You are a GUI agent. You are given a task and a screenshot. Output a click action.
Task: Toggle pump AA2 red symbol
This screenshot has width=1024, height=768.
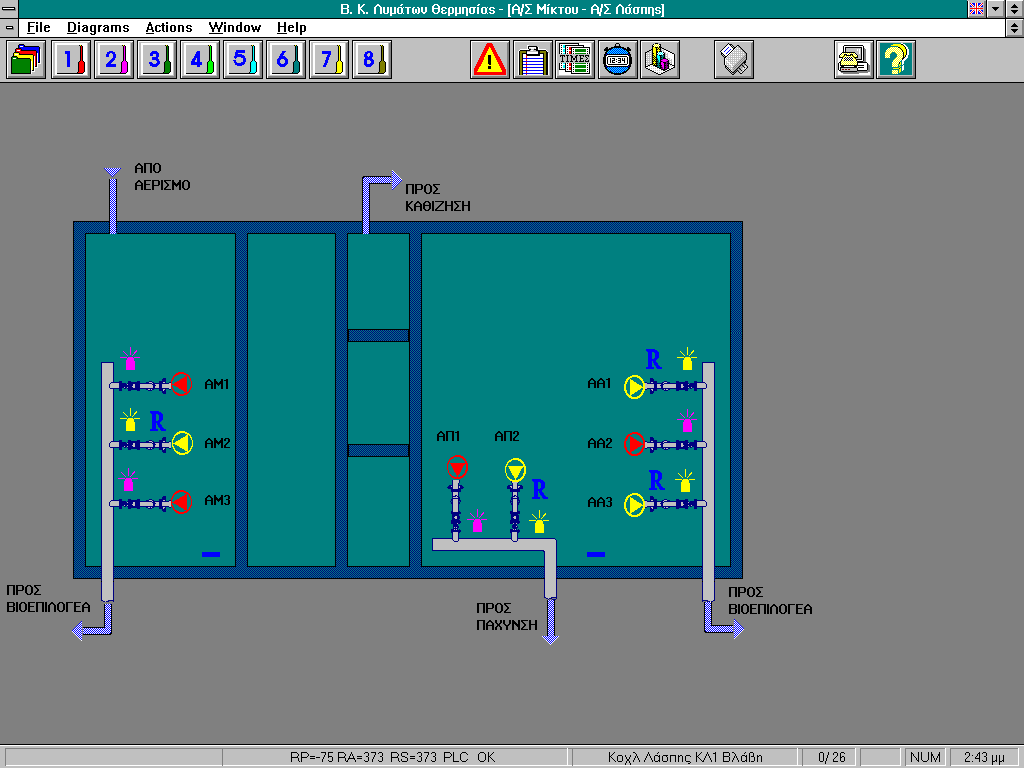coord(634,443)
